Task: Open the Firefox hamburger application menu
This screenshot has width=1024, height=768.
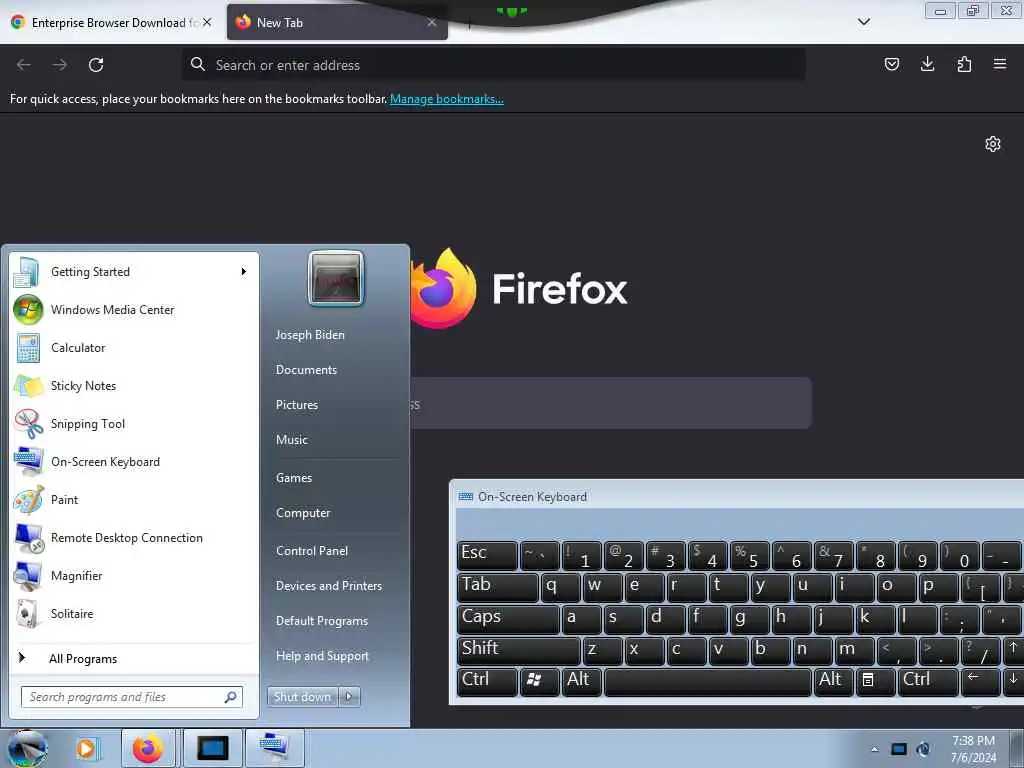Action: point(1000,64)
